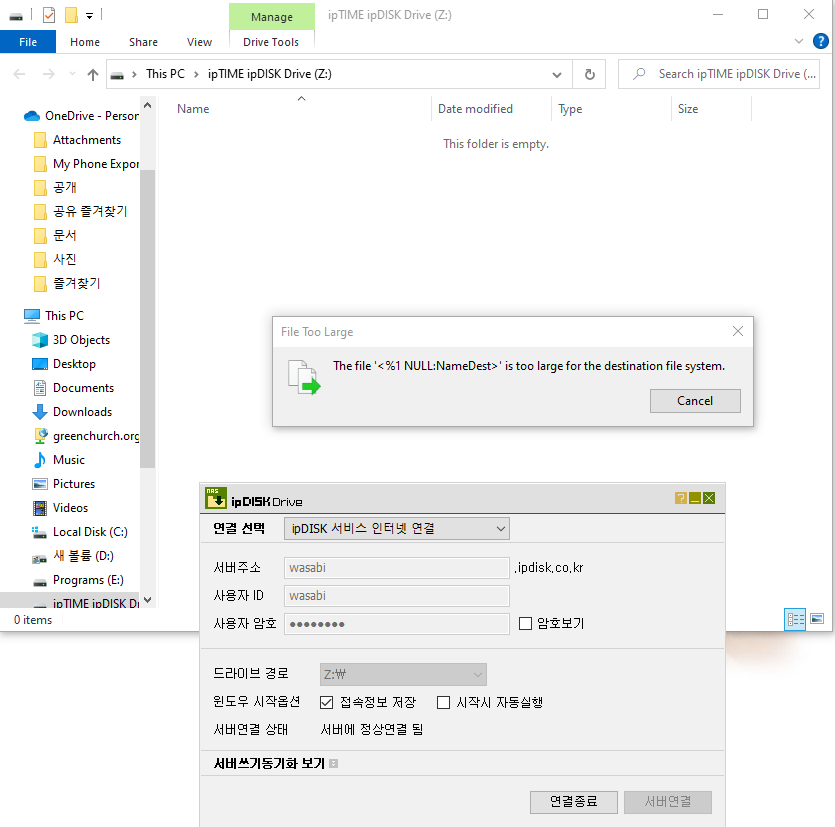835x827 pixels.
Task: Switch to Details view in the status bar
Action: 795,619
